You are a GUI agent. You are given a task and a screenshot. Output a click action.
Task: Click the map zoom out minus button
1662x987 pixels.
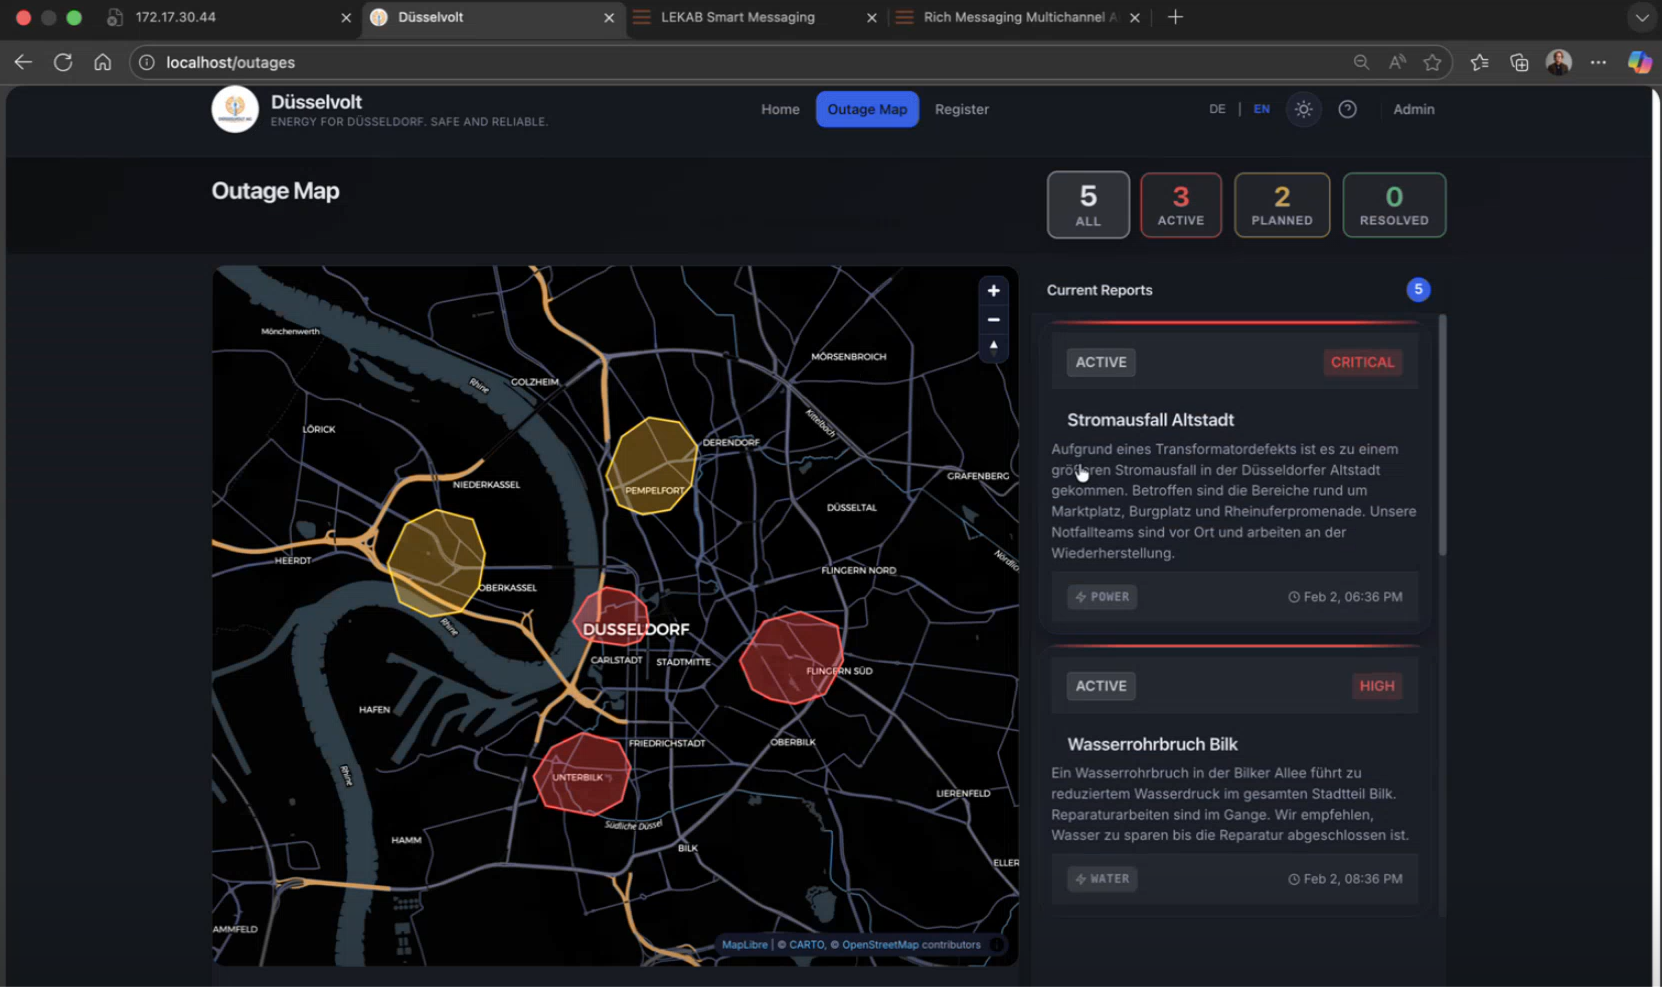993,320
